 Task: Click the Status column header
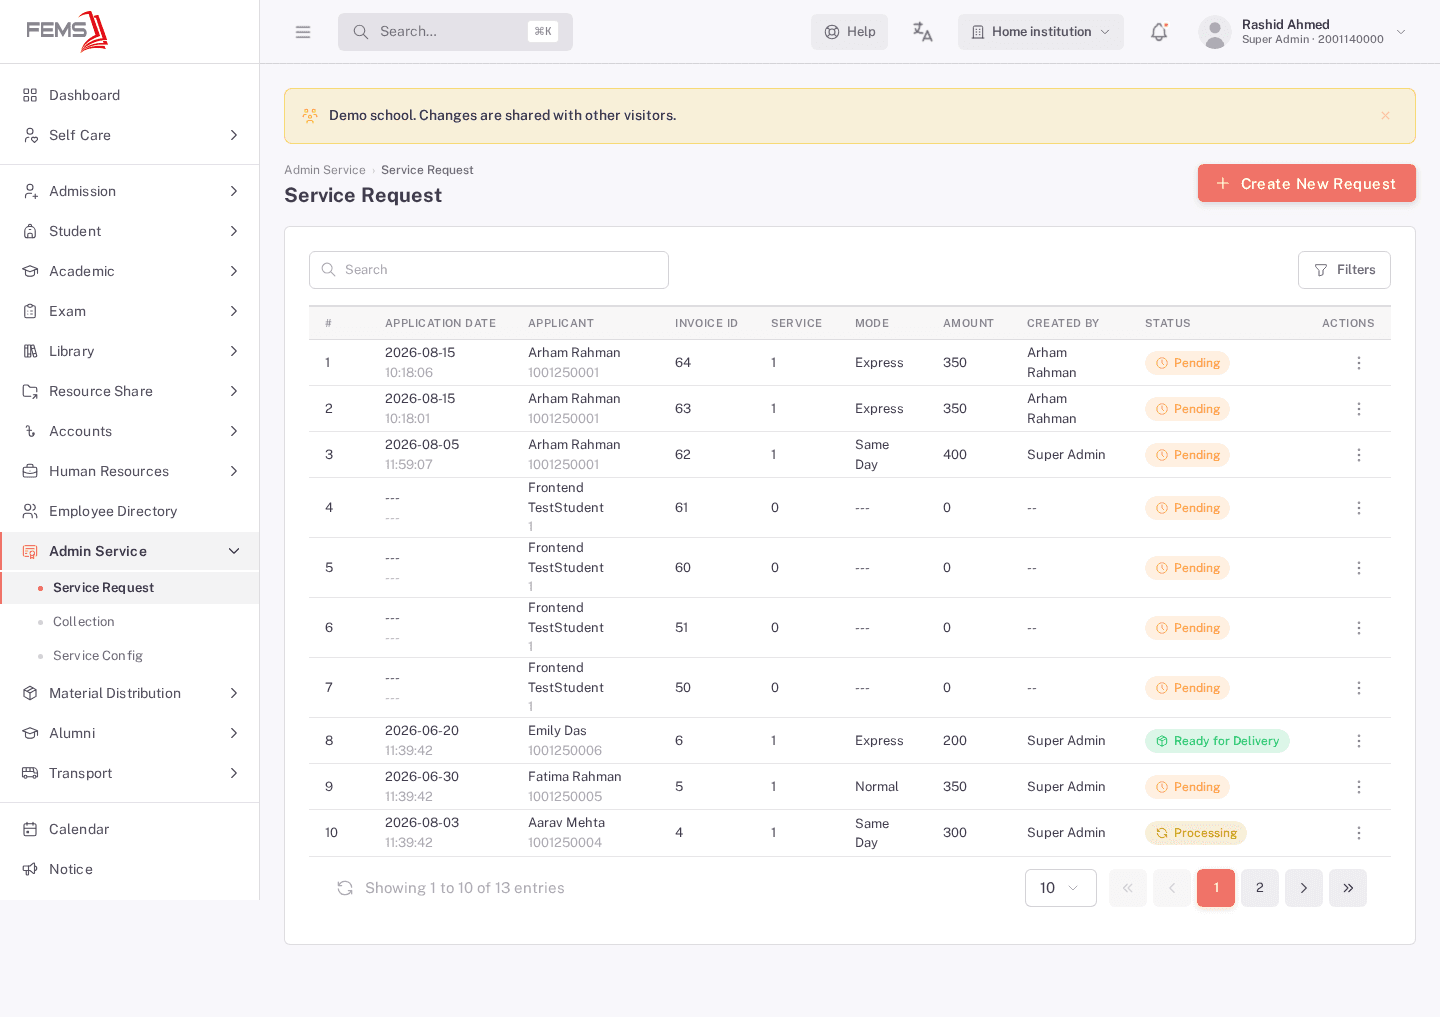pyautogui.click(x=1168, y=323)
